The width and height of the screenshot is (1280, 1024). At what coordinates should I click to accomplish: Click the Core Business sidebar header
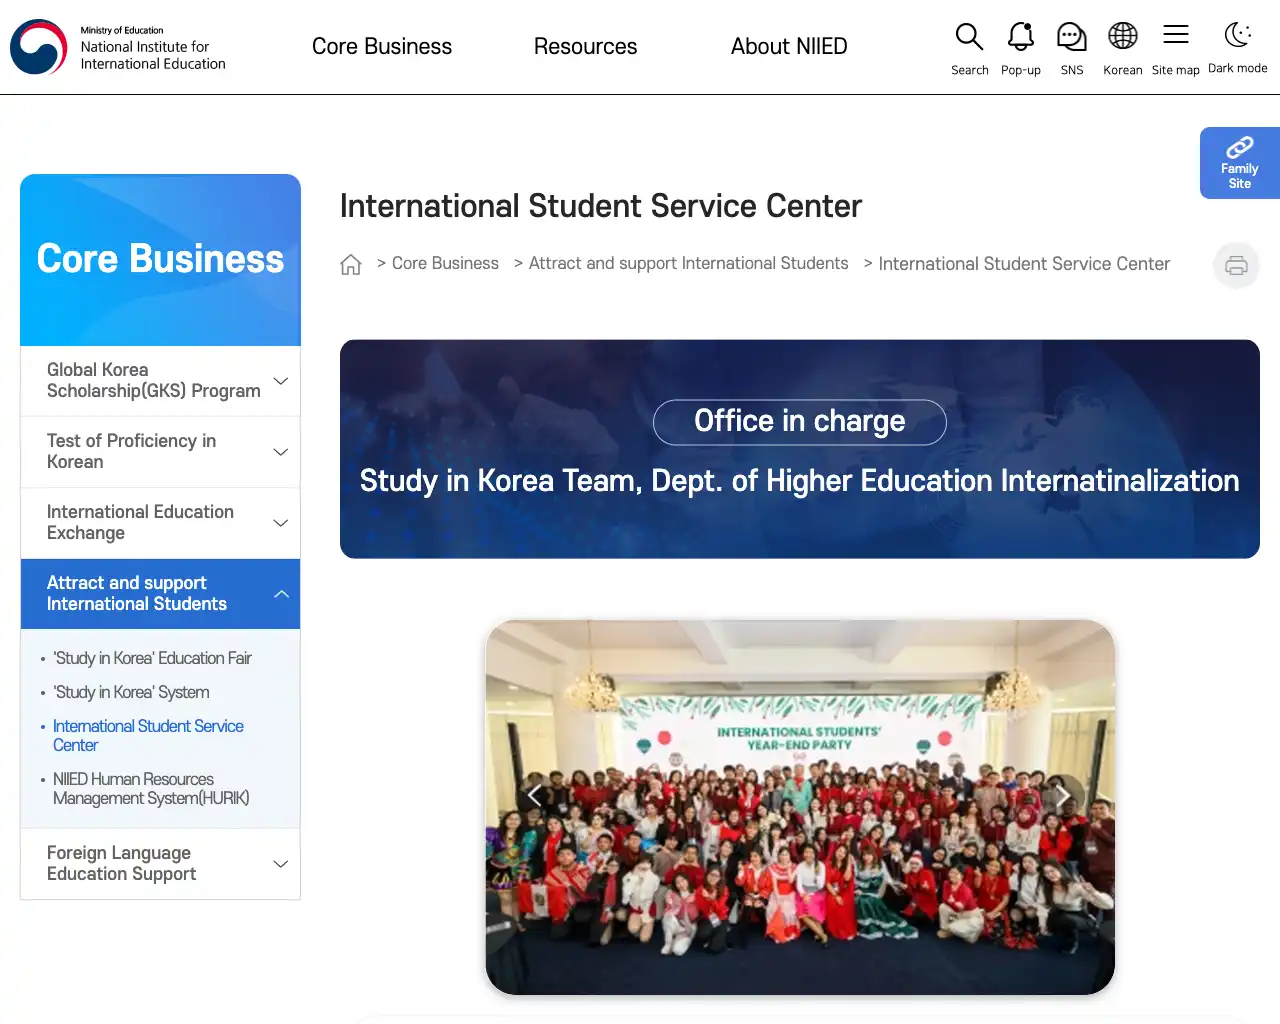[160, 260]
